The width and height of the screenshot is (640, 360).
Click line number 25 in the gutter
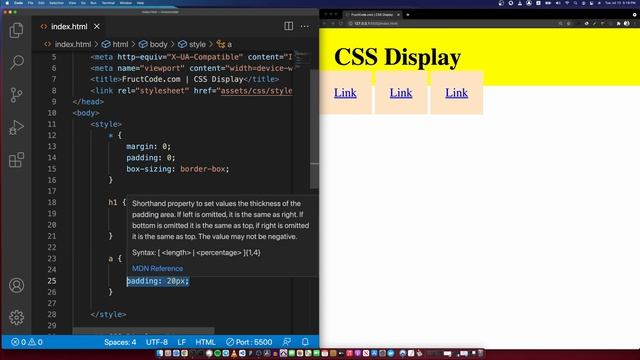point(51,281)
